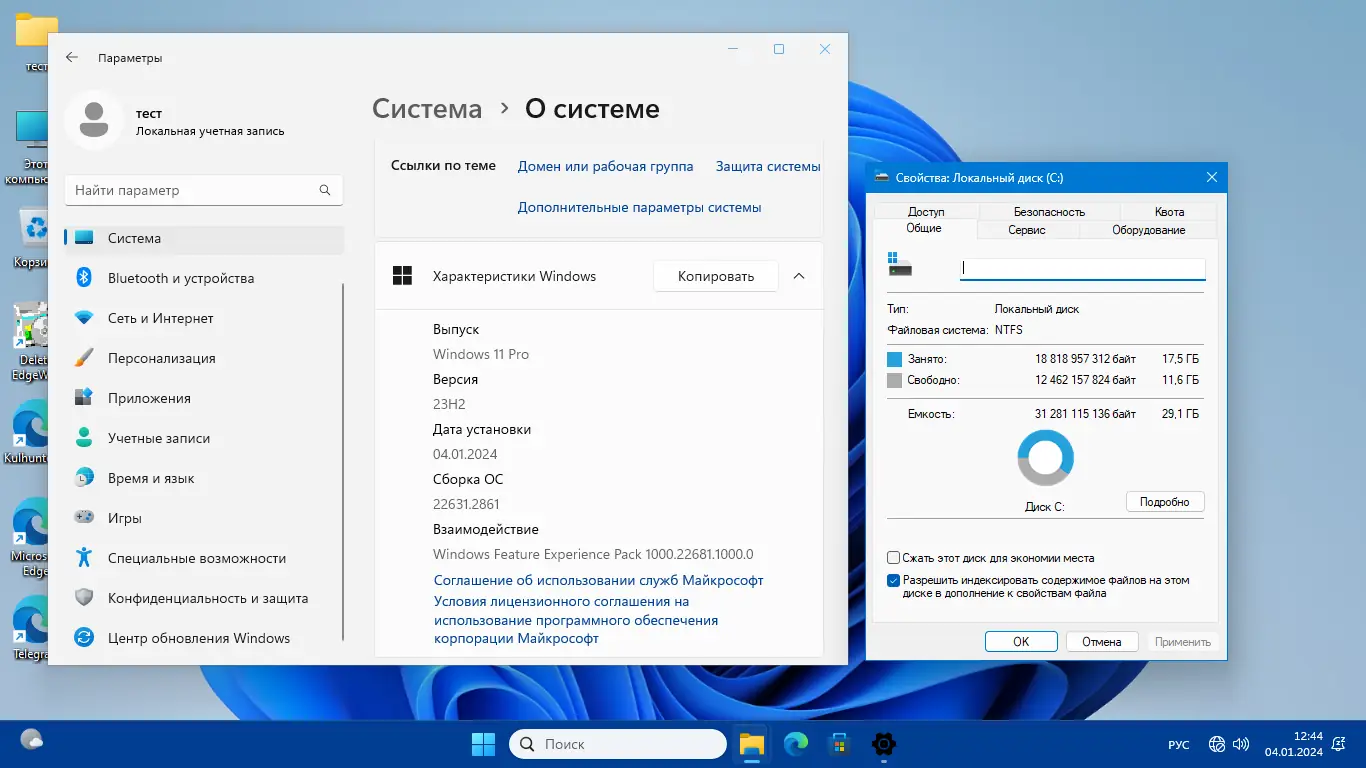Launch Microsoft Edge from the taskbar

point(796,744)
